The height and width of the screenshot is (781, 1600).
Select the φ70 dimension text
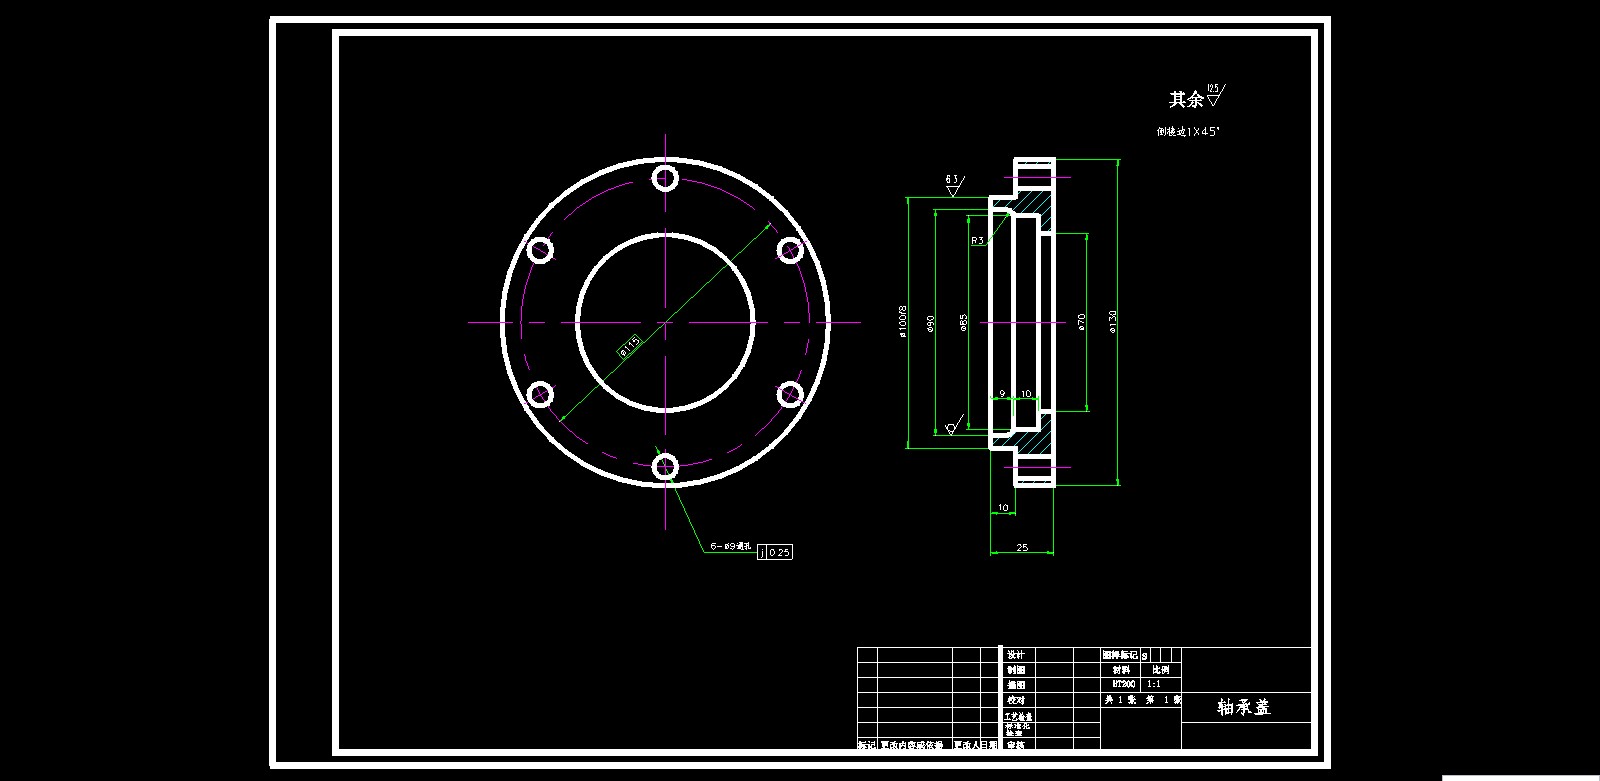pyautogui.click(x=1081, y=321)
